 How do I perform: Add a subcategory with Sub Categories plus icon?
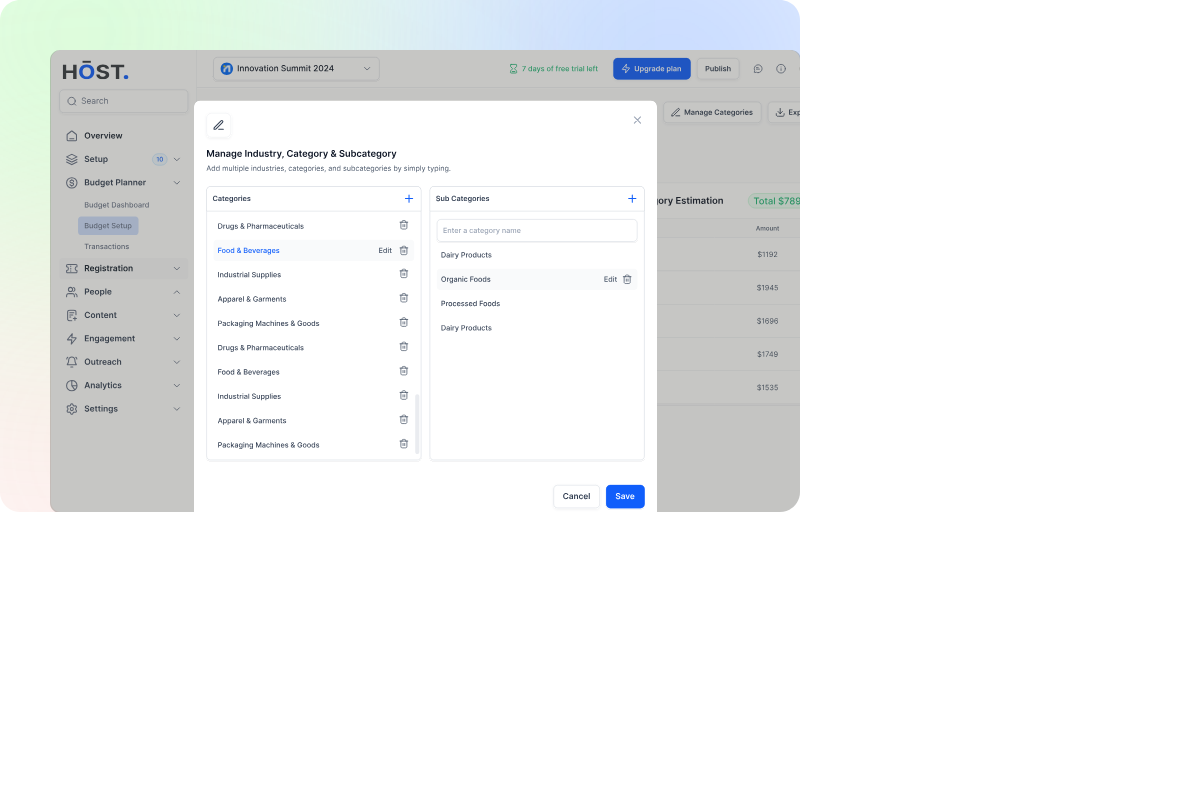tap(632, 199)
